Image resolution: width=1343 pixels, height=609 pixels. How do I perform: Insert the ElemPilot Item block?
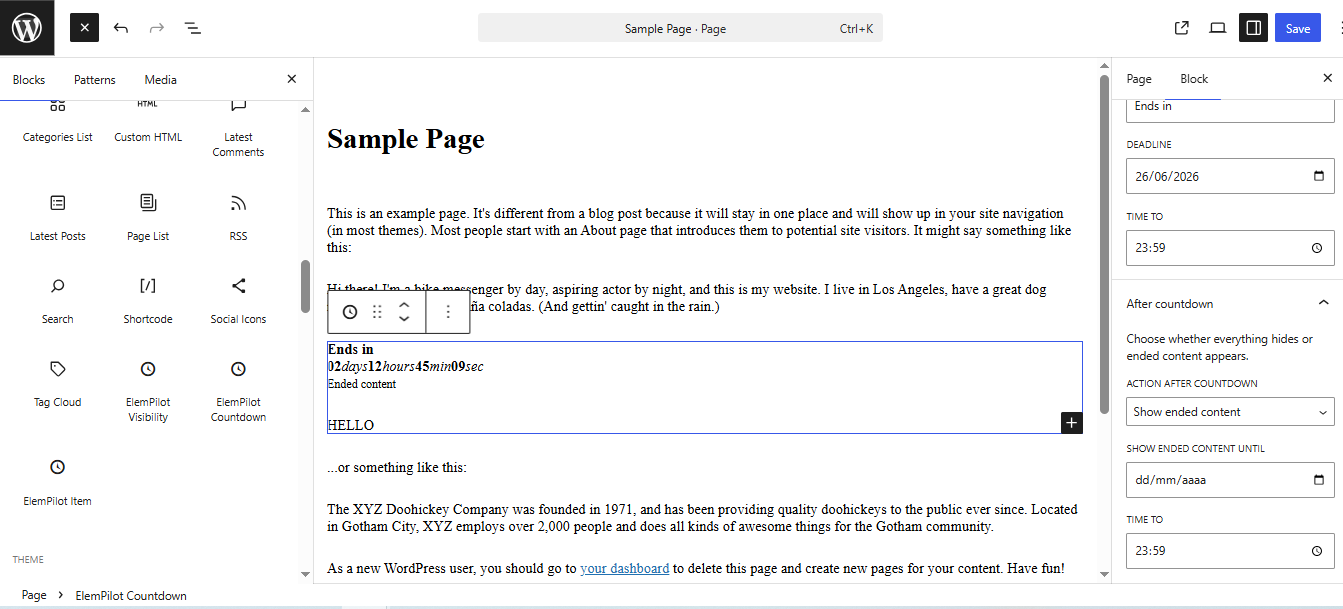58,483
